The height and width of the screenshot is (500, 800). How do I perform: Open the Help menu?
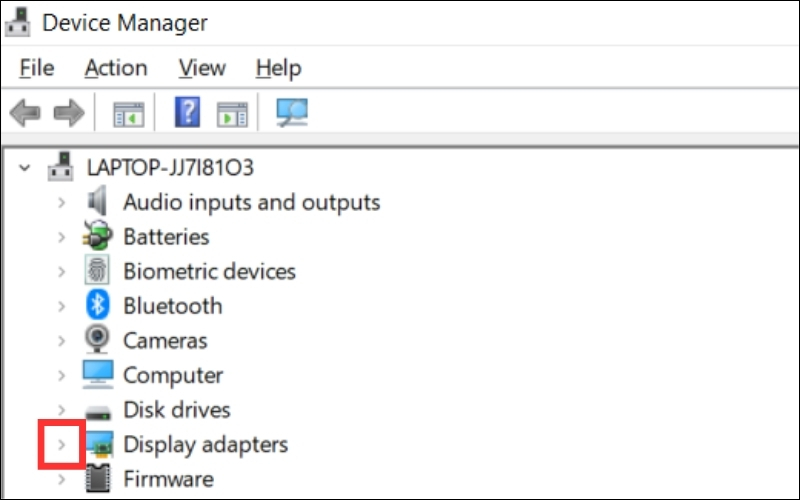pos(279,69)
